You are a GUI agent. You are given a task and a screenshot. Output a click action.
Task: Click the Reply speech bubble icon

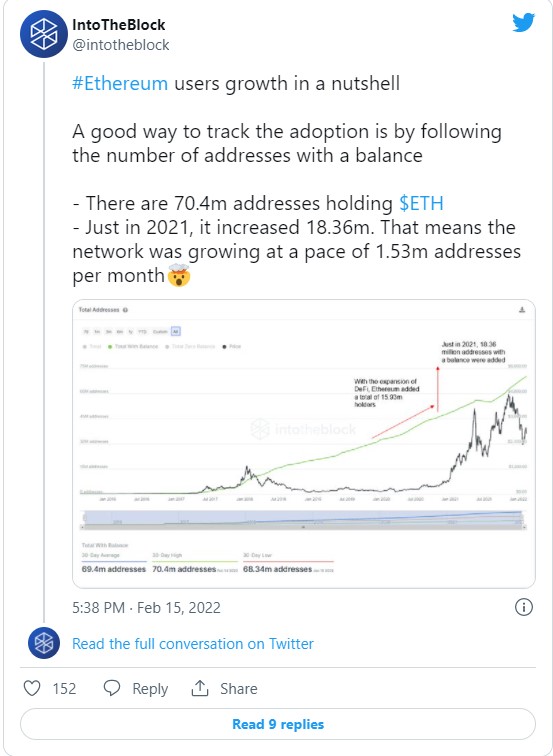tap(112, 688)
